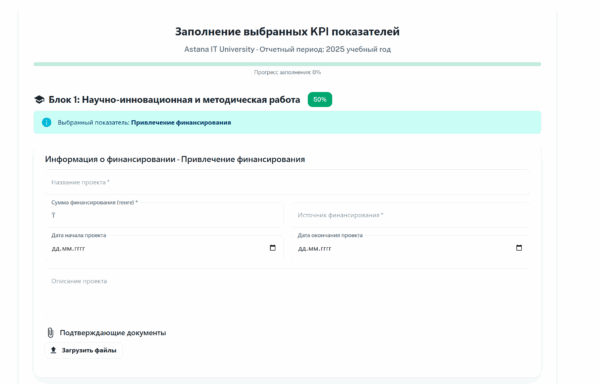
Task: Click the Подтверждающие документы label
Action: click(113, 333)
